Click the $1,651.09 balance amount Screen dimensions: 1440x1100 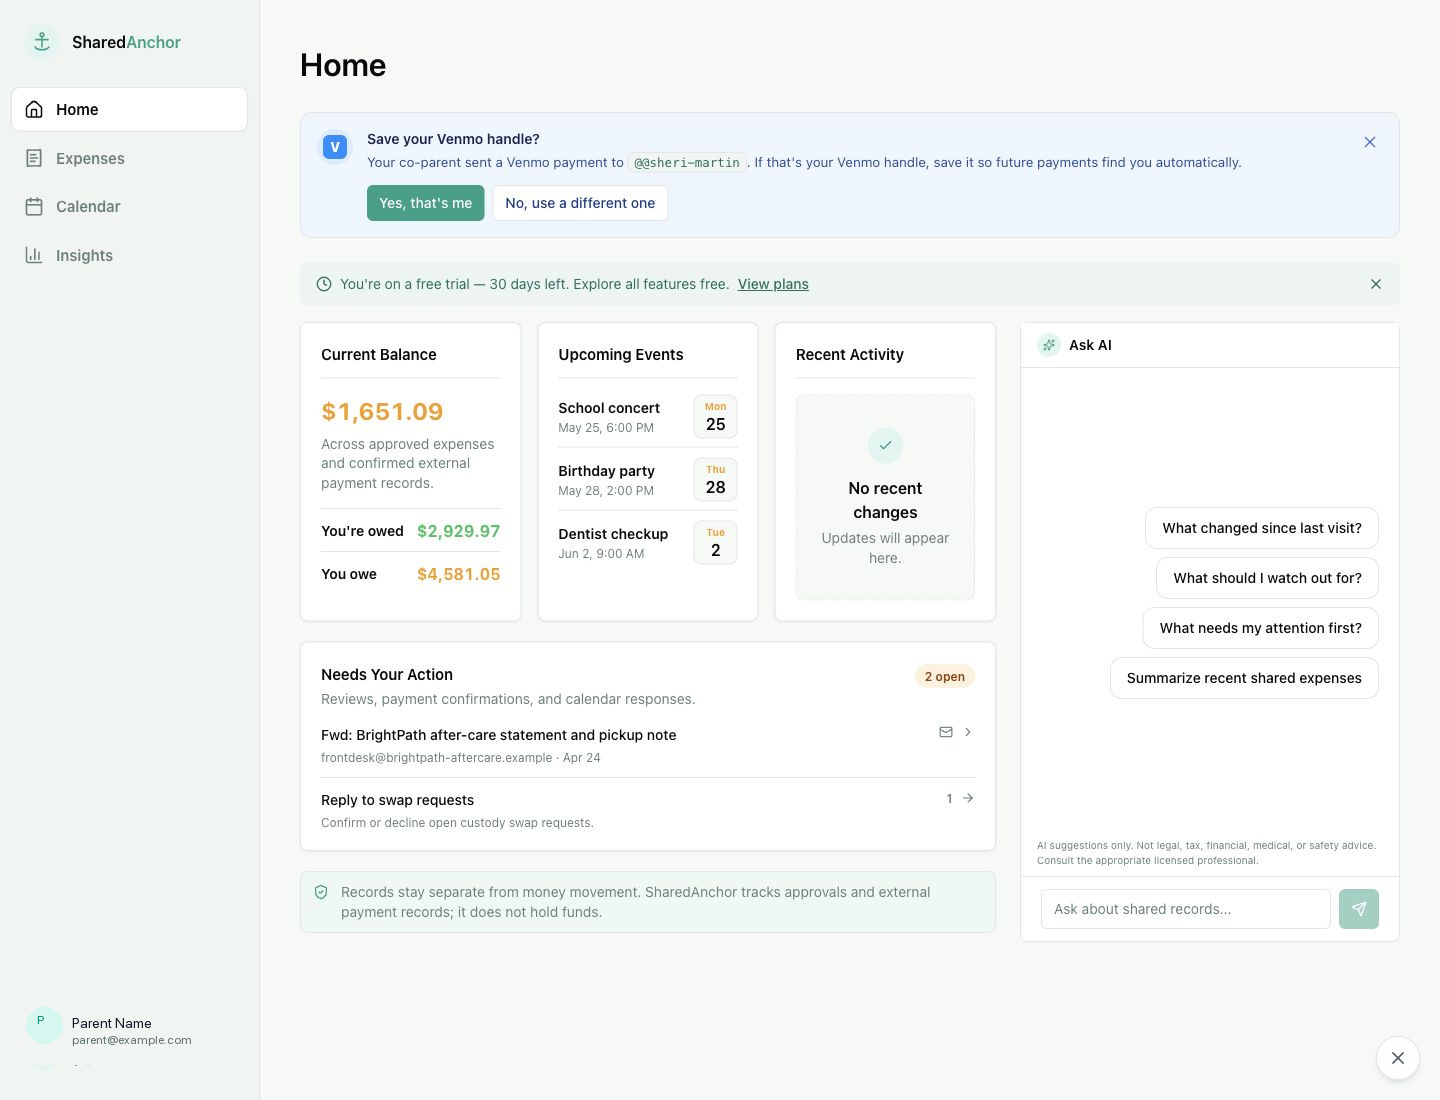pyautogui.click(x=382, y=412)
